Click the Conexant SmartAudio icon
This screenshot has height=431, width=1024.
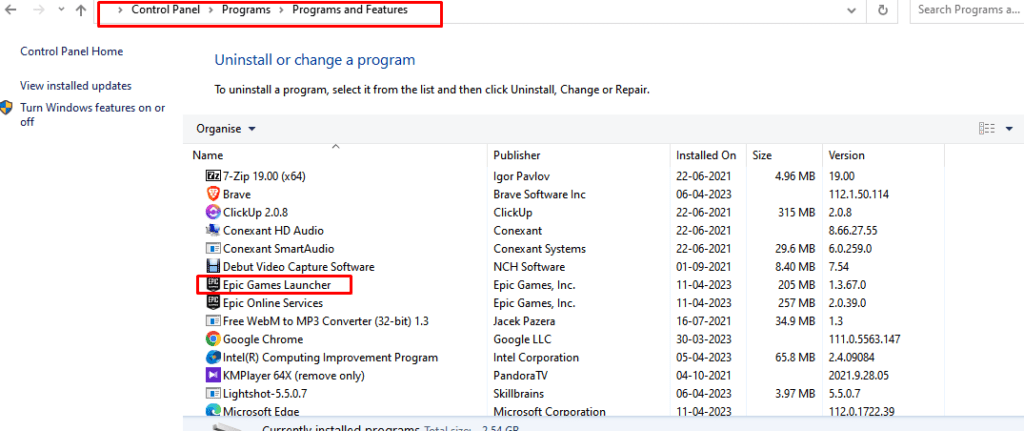coord(213,249)
